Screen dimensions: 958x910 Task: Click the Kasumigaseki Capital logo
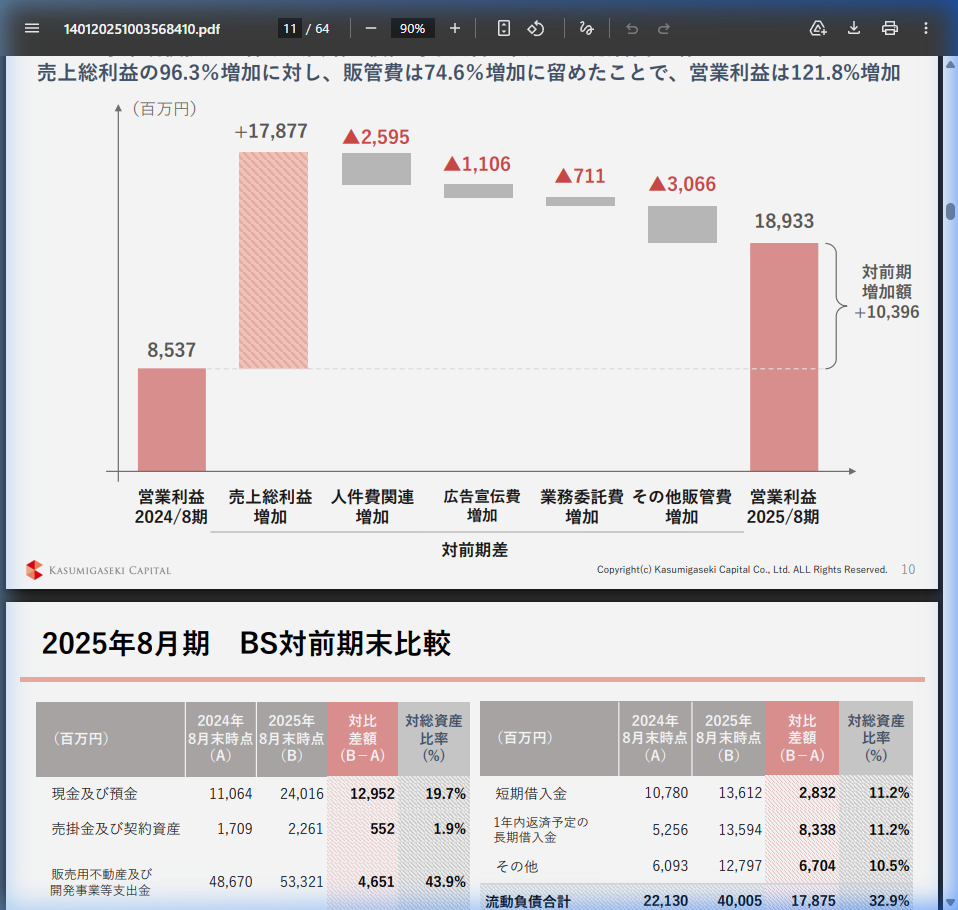[97, 569]
